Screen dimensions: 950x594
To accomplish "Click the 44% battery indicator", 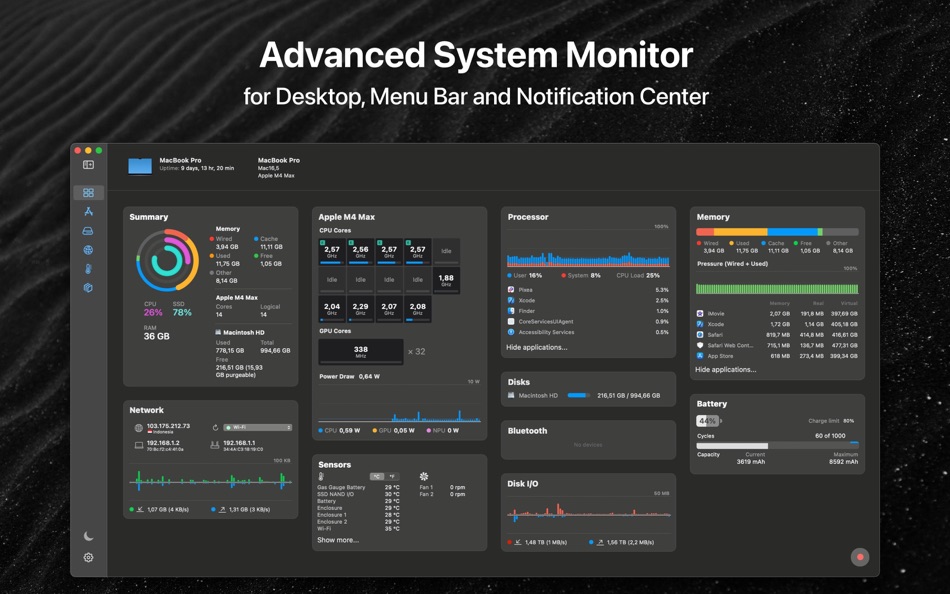I will [708, 421].
